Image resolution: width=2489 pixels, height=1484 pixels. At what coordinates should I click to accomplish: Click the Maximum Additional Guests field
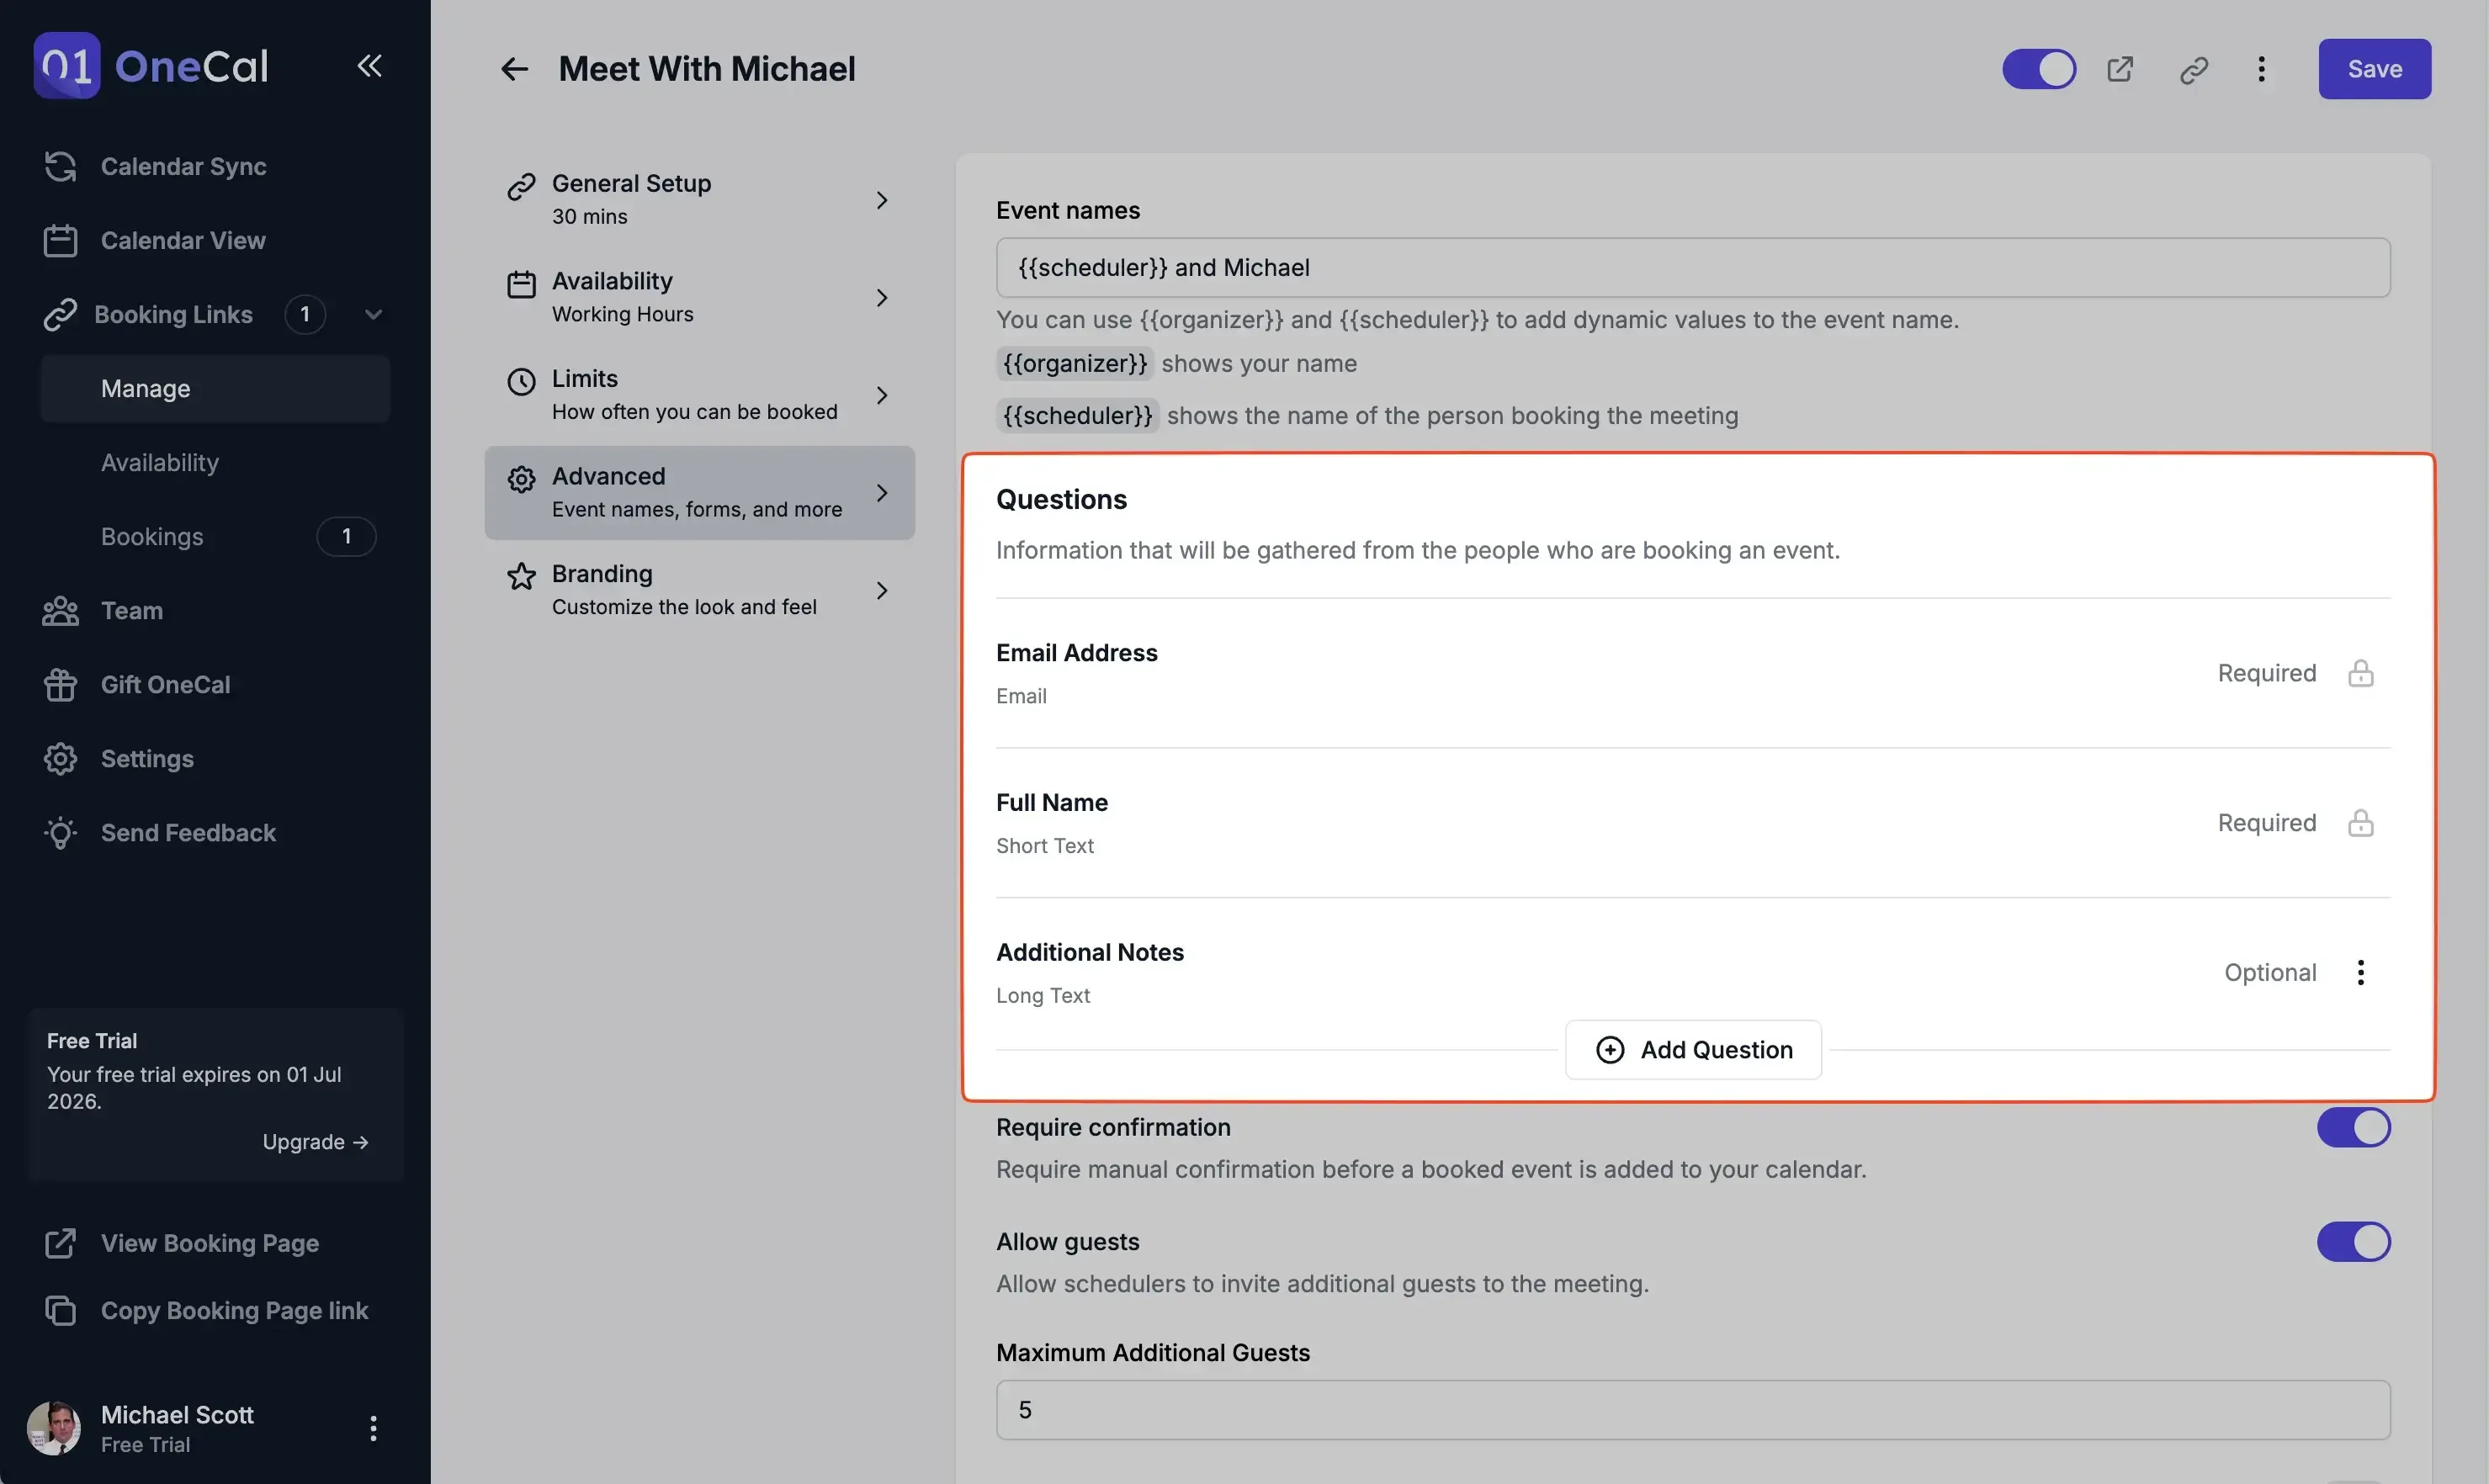pyautogui.click(x=1692, y=1409)
